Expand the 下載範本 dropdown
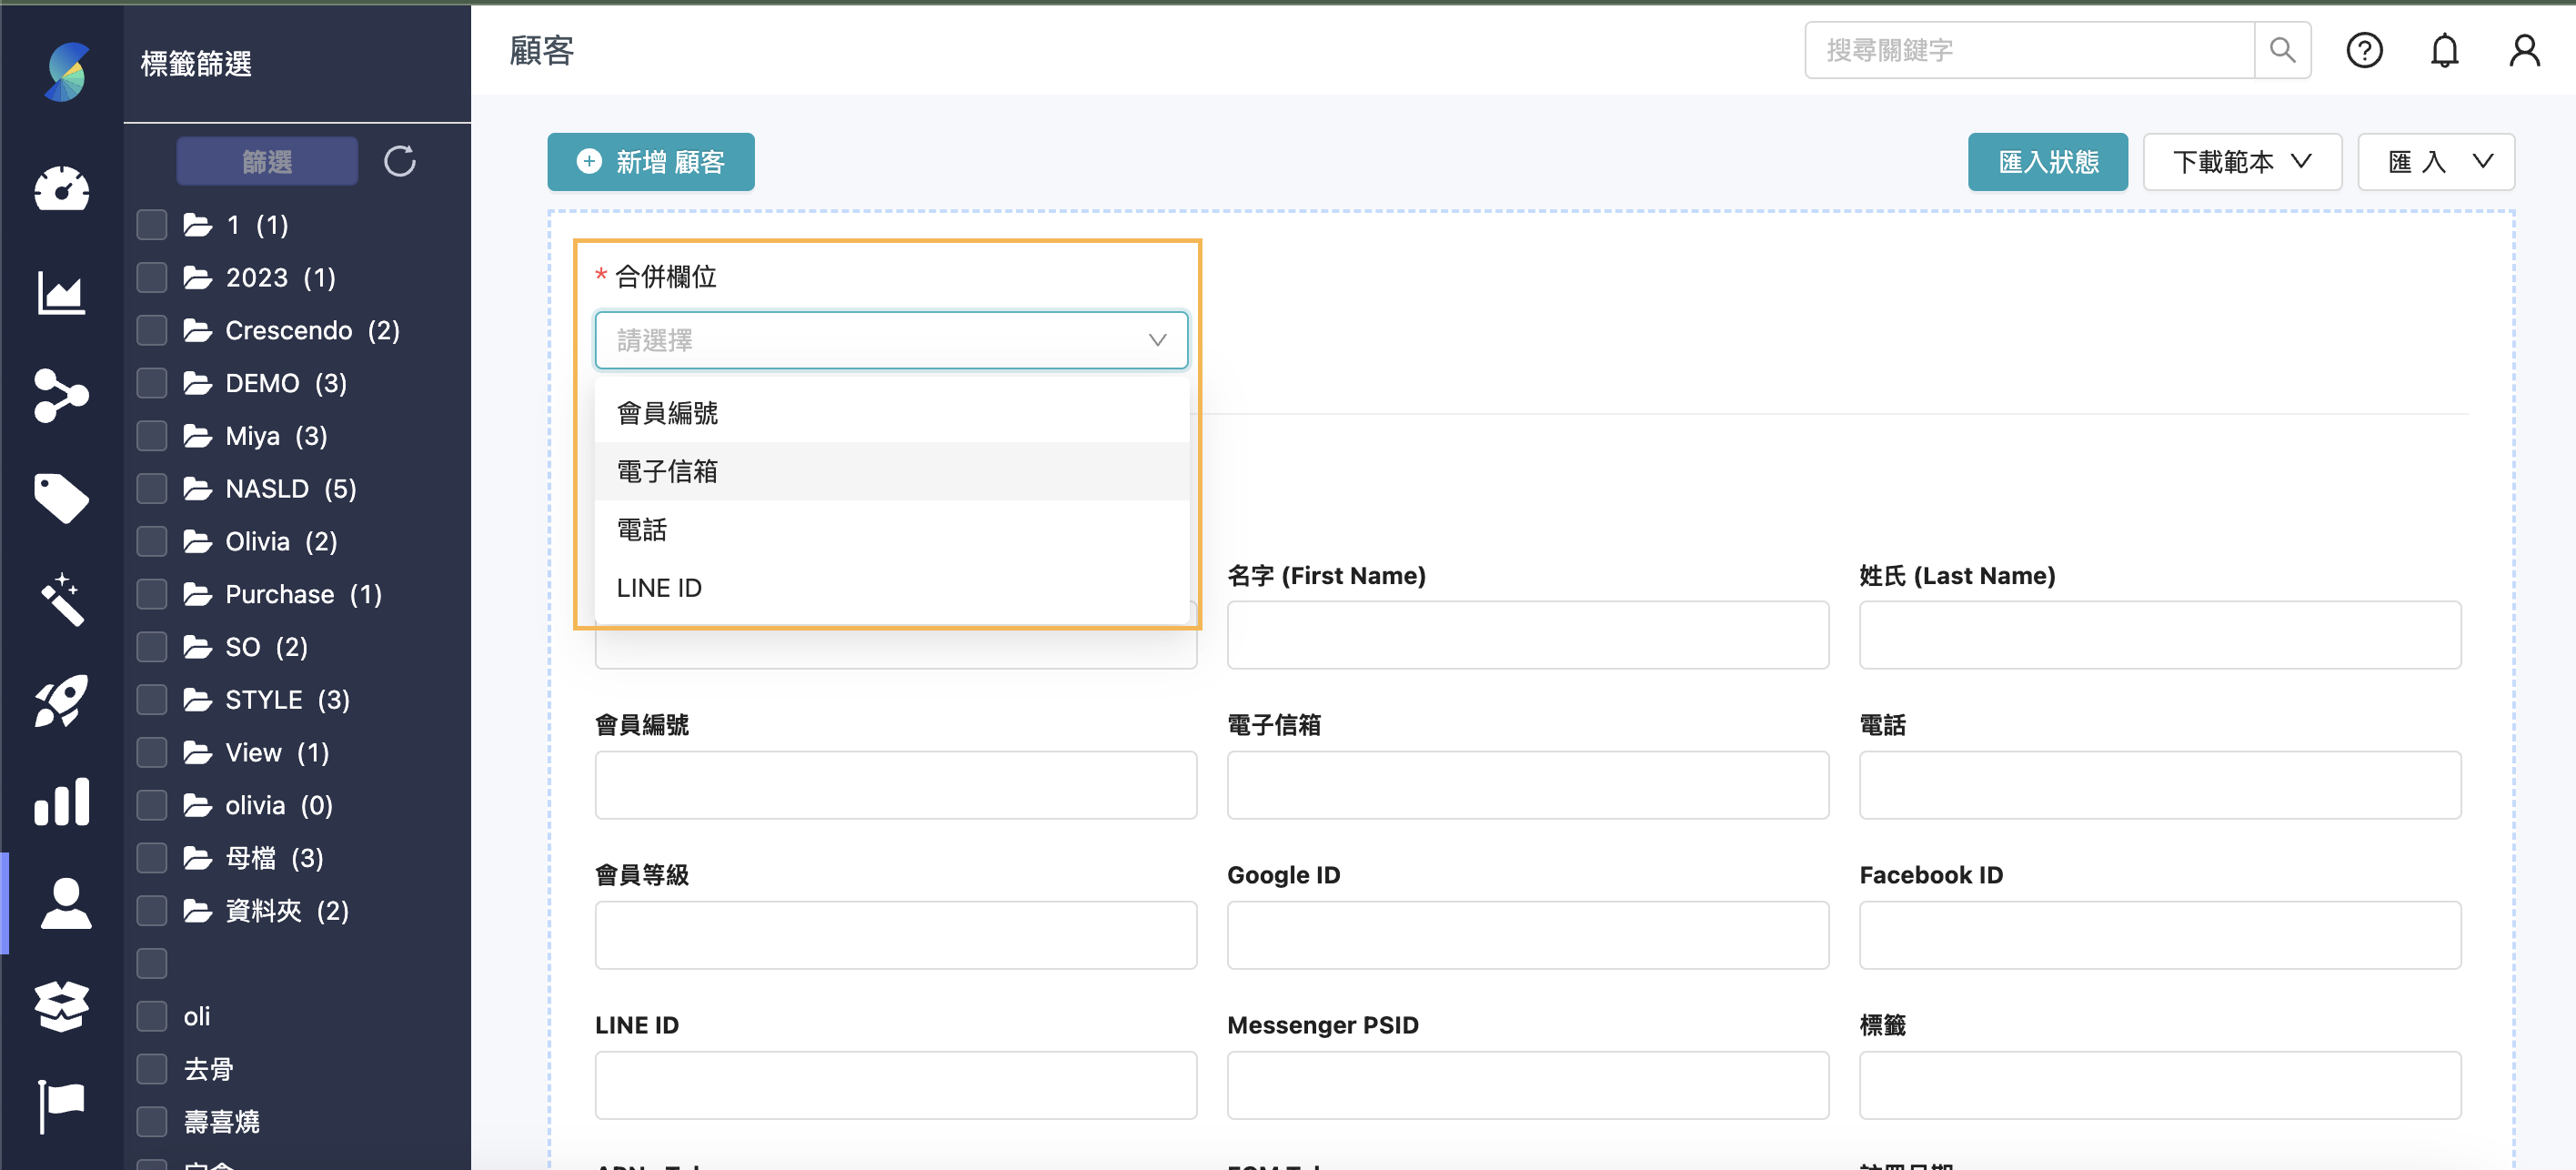The height and width of the screenshot is (1170, 2576). coord(2241,161)
